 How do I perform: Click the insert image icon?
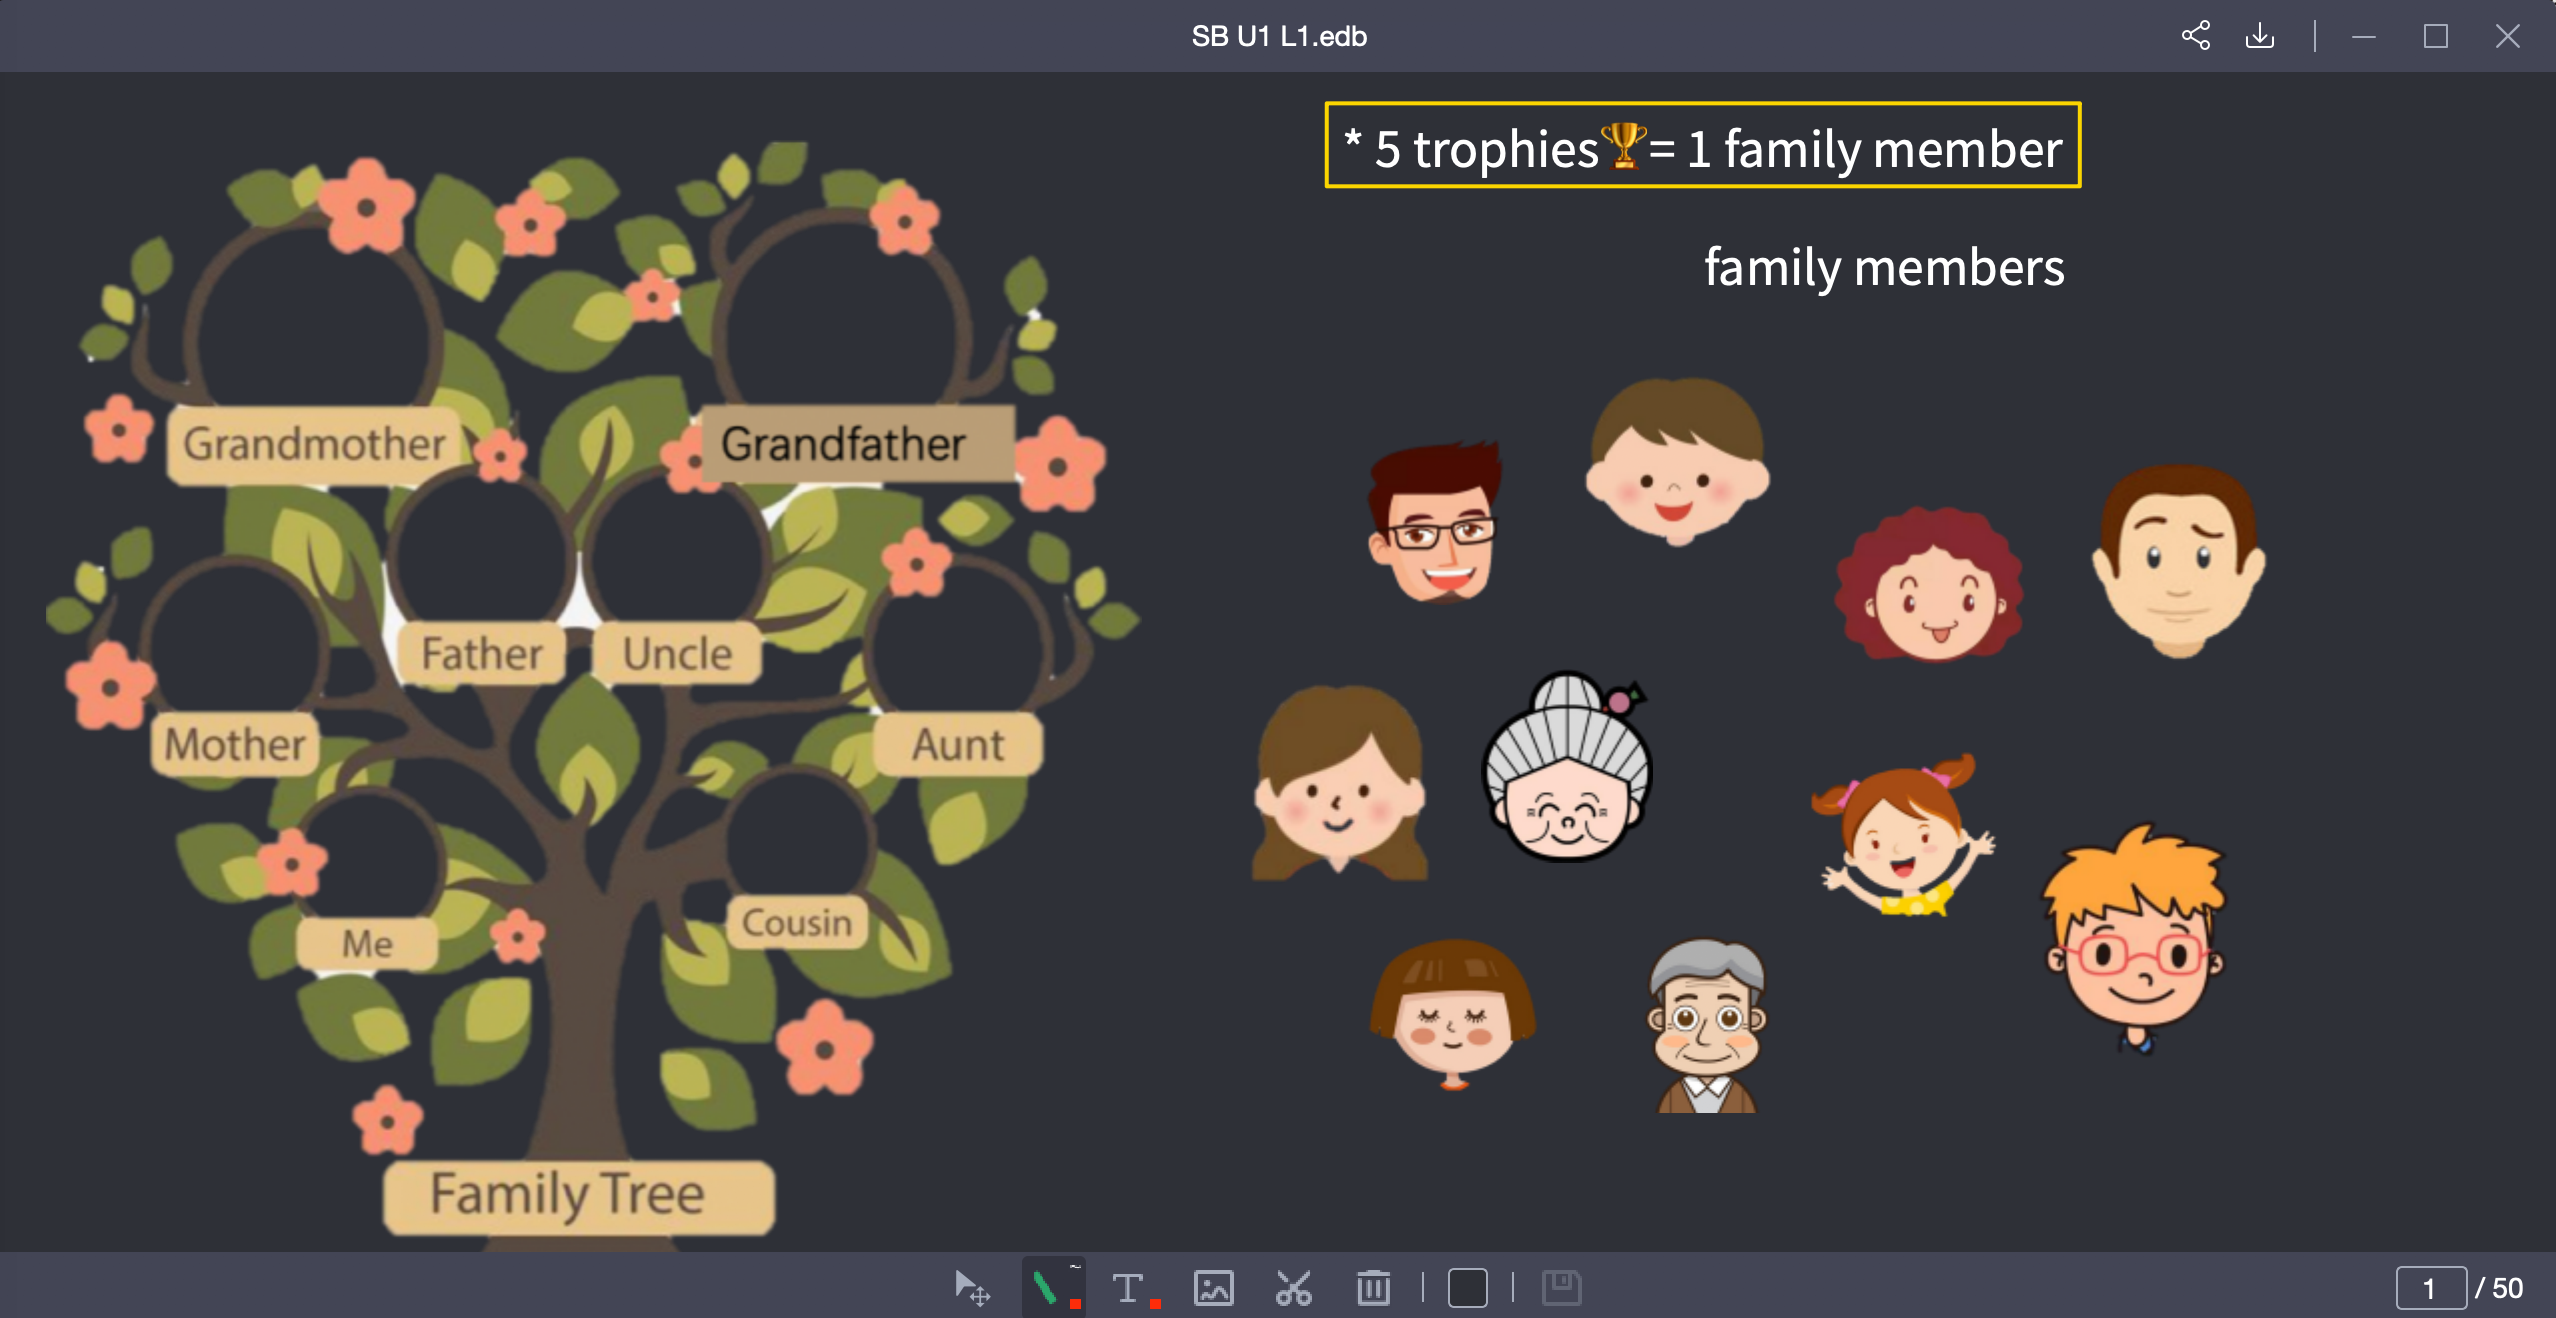1213,1288
